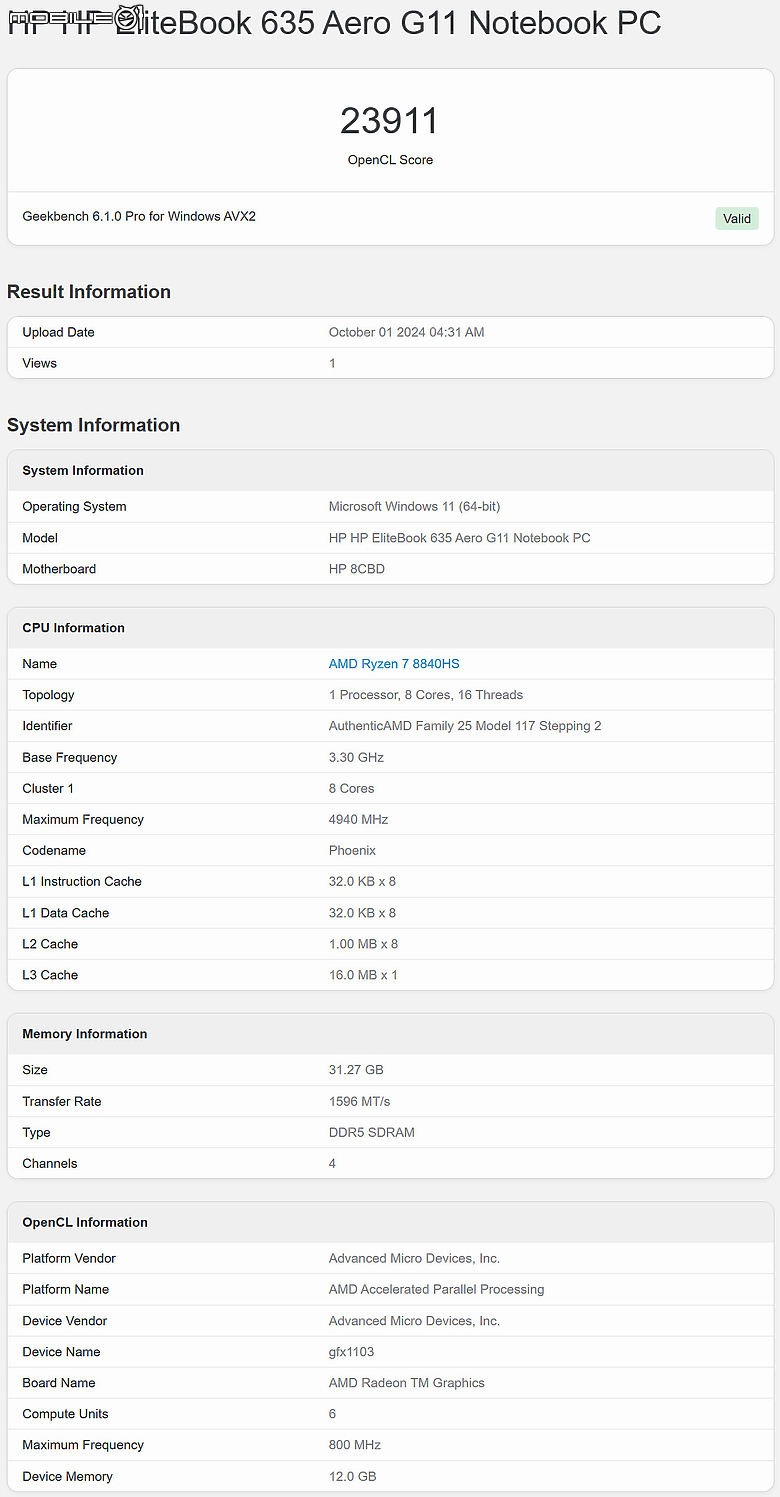The image size is (780, 1497).
Task: Click the Codename label
Action: (x=54, y=851)
